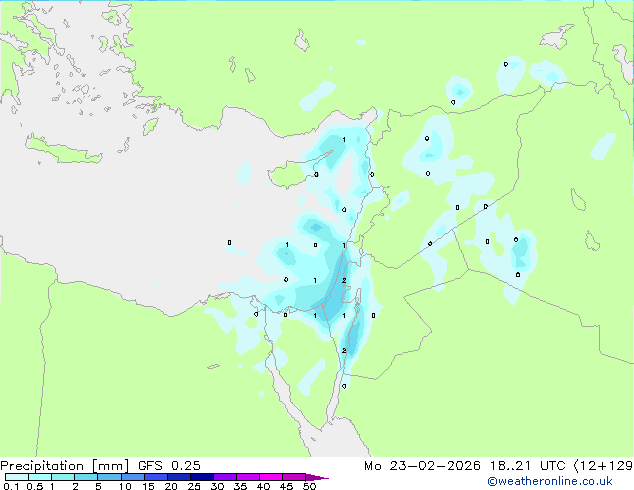Pick the 20–25 mm legend swatch
Screen dimensions: 634x490
(x=178, y=477)
